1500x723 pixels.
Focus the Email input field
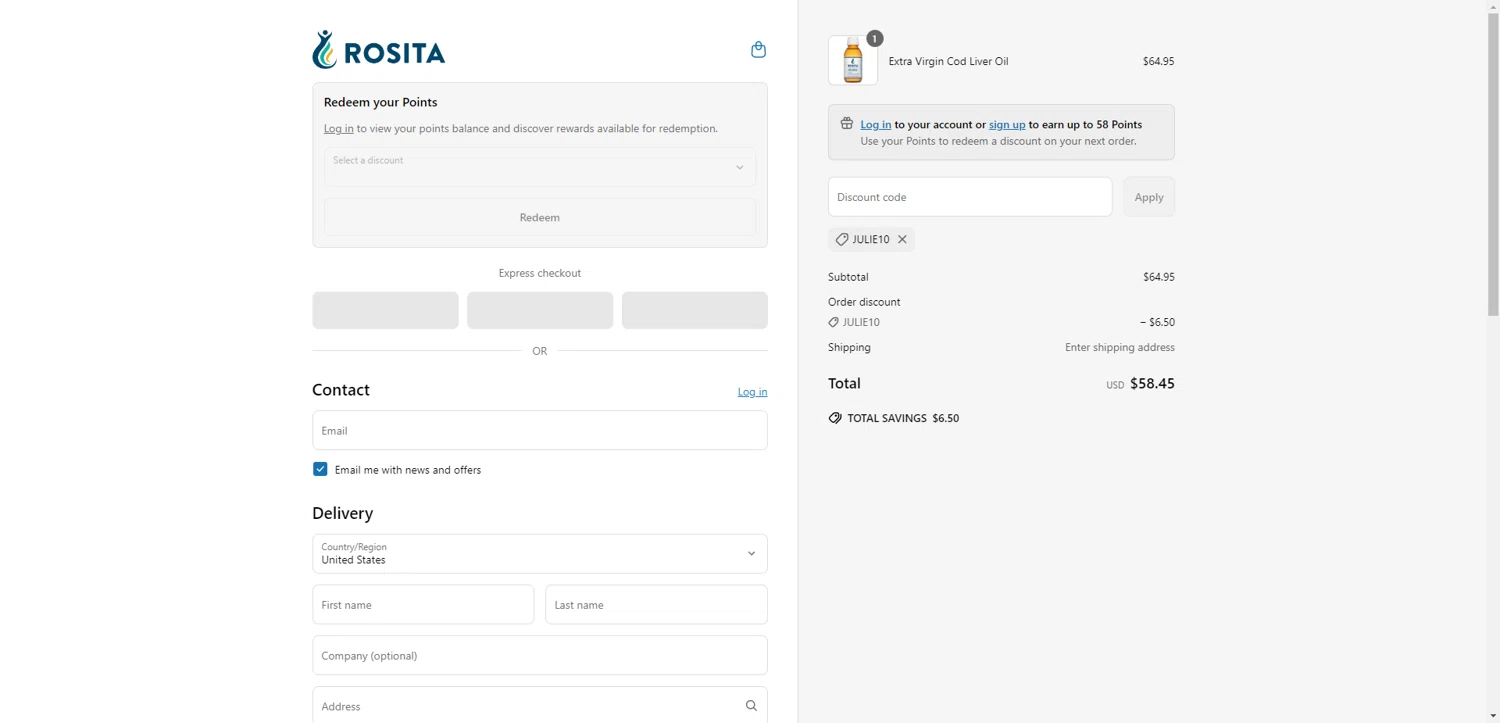pyautogui.click(x=540, y=430)
